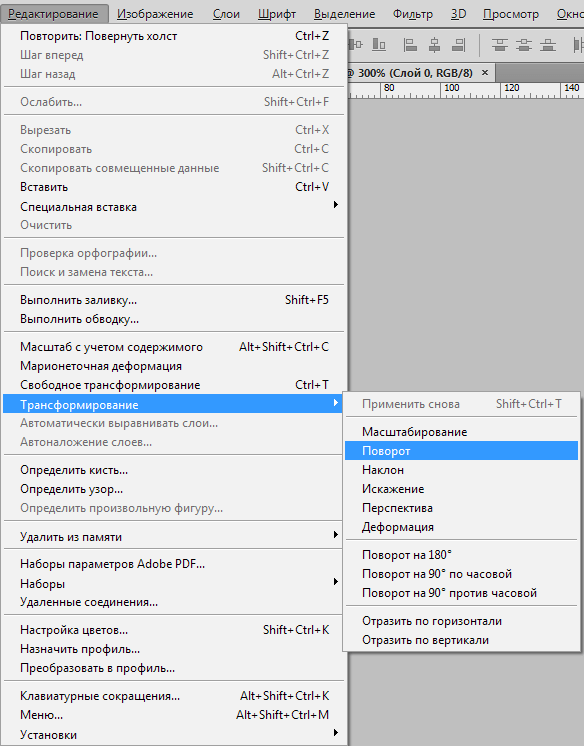Open the Изображение menu
Image resolution: width=584 pixels, height=746 pixels.
pyautogui.click(x=155, y=14)
